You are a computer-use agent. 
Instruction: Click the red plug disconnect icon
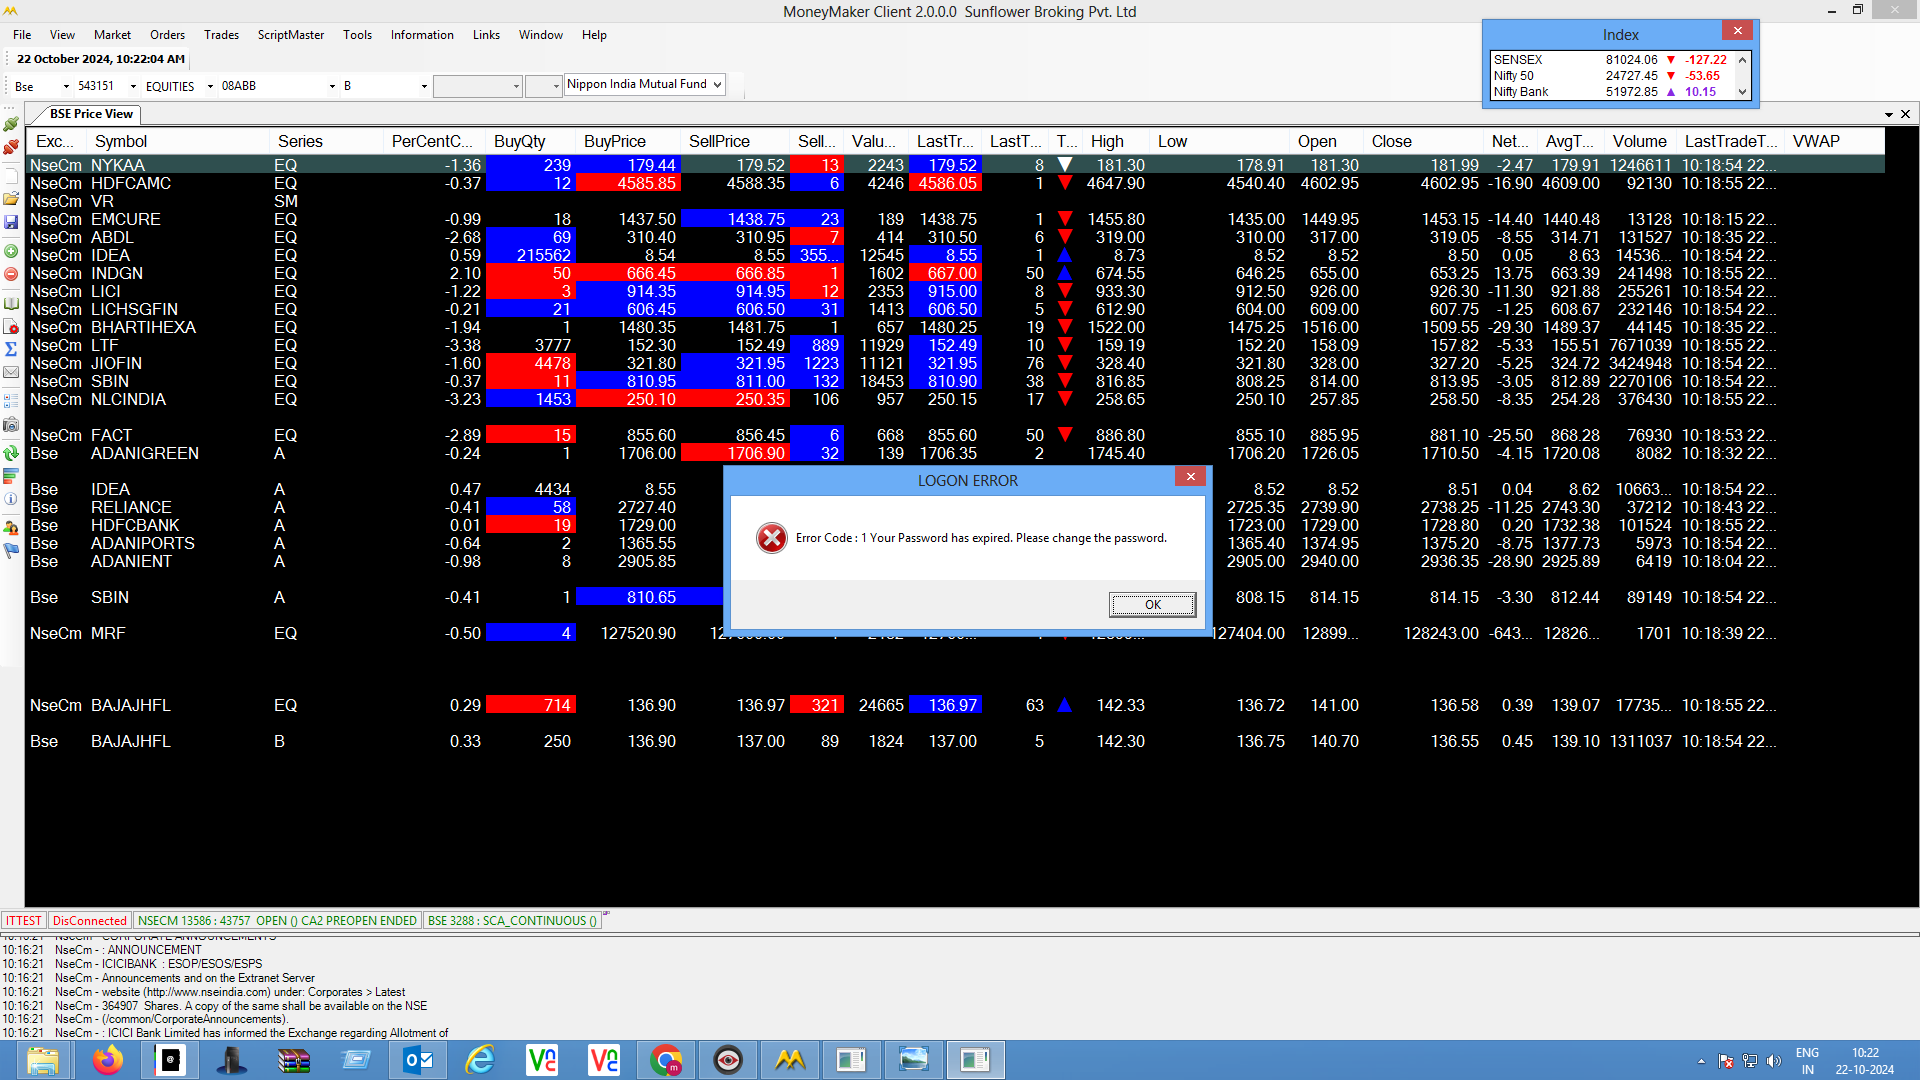[x=11, y=148]
